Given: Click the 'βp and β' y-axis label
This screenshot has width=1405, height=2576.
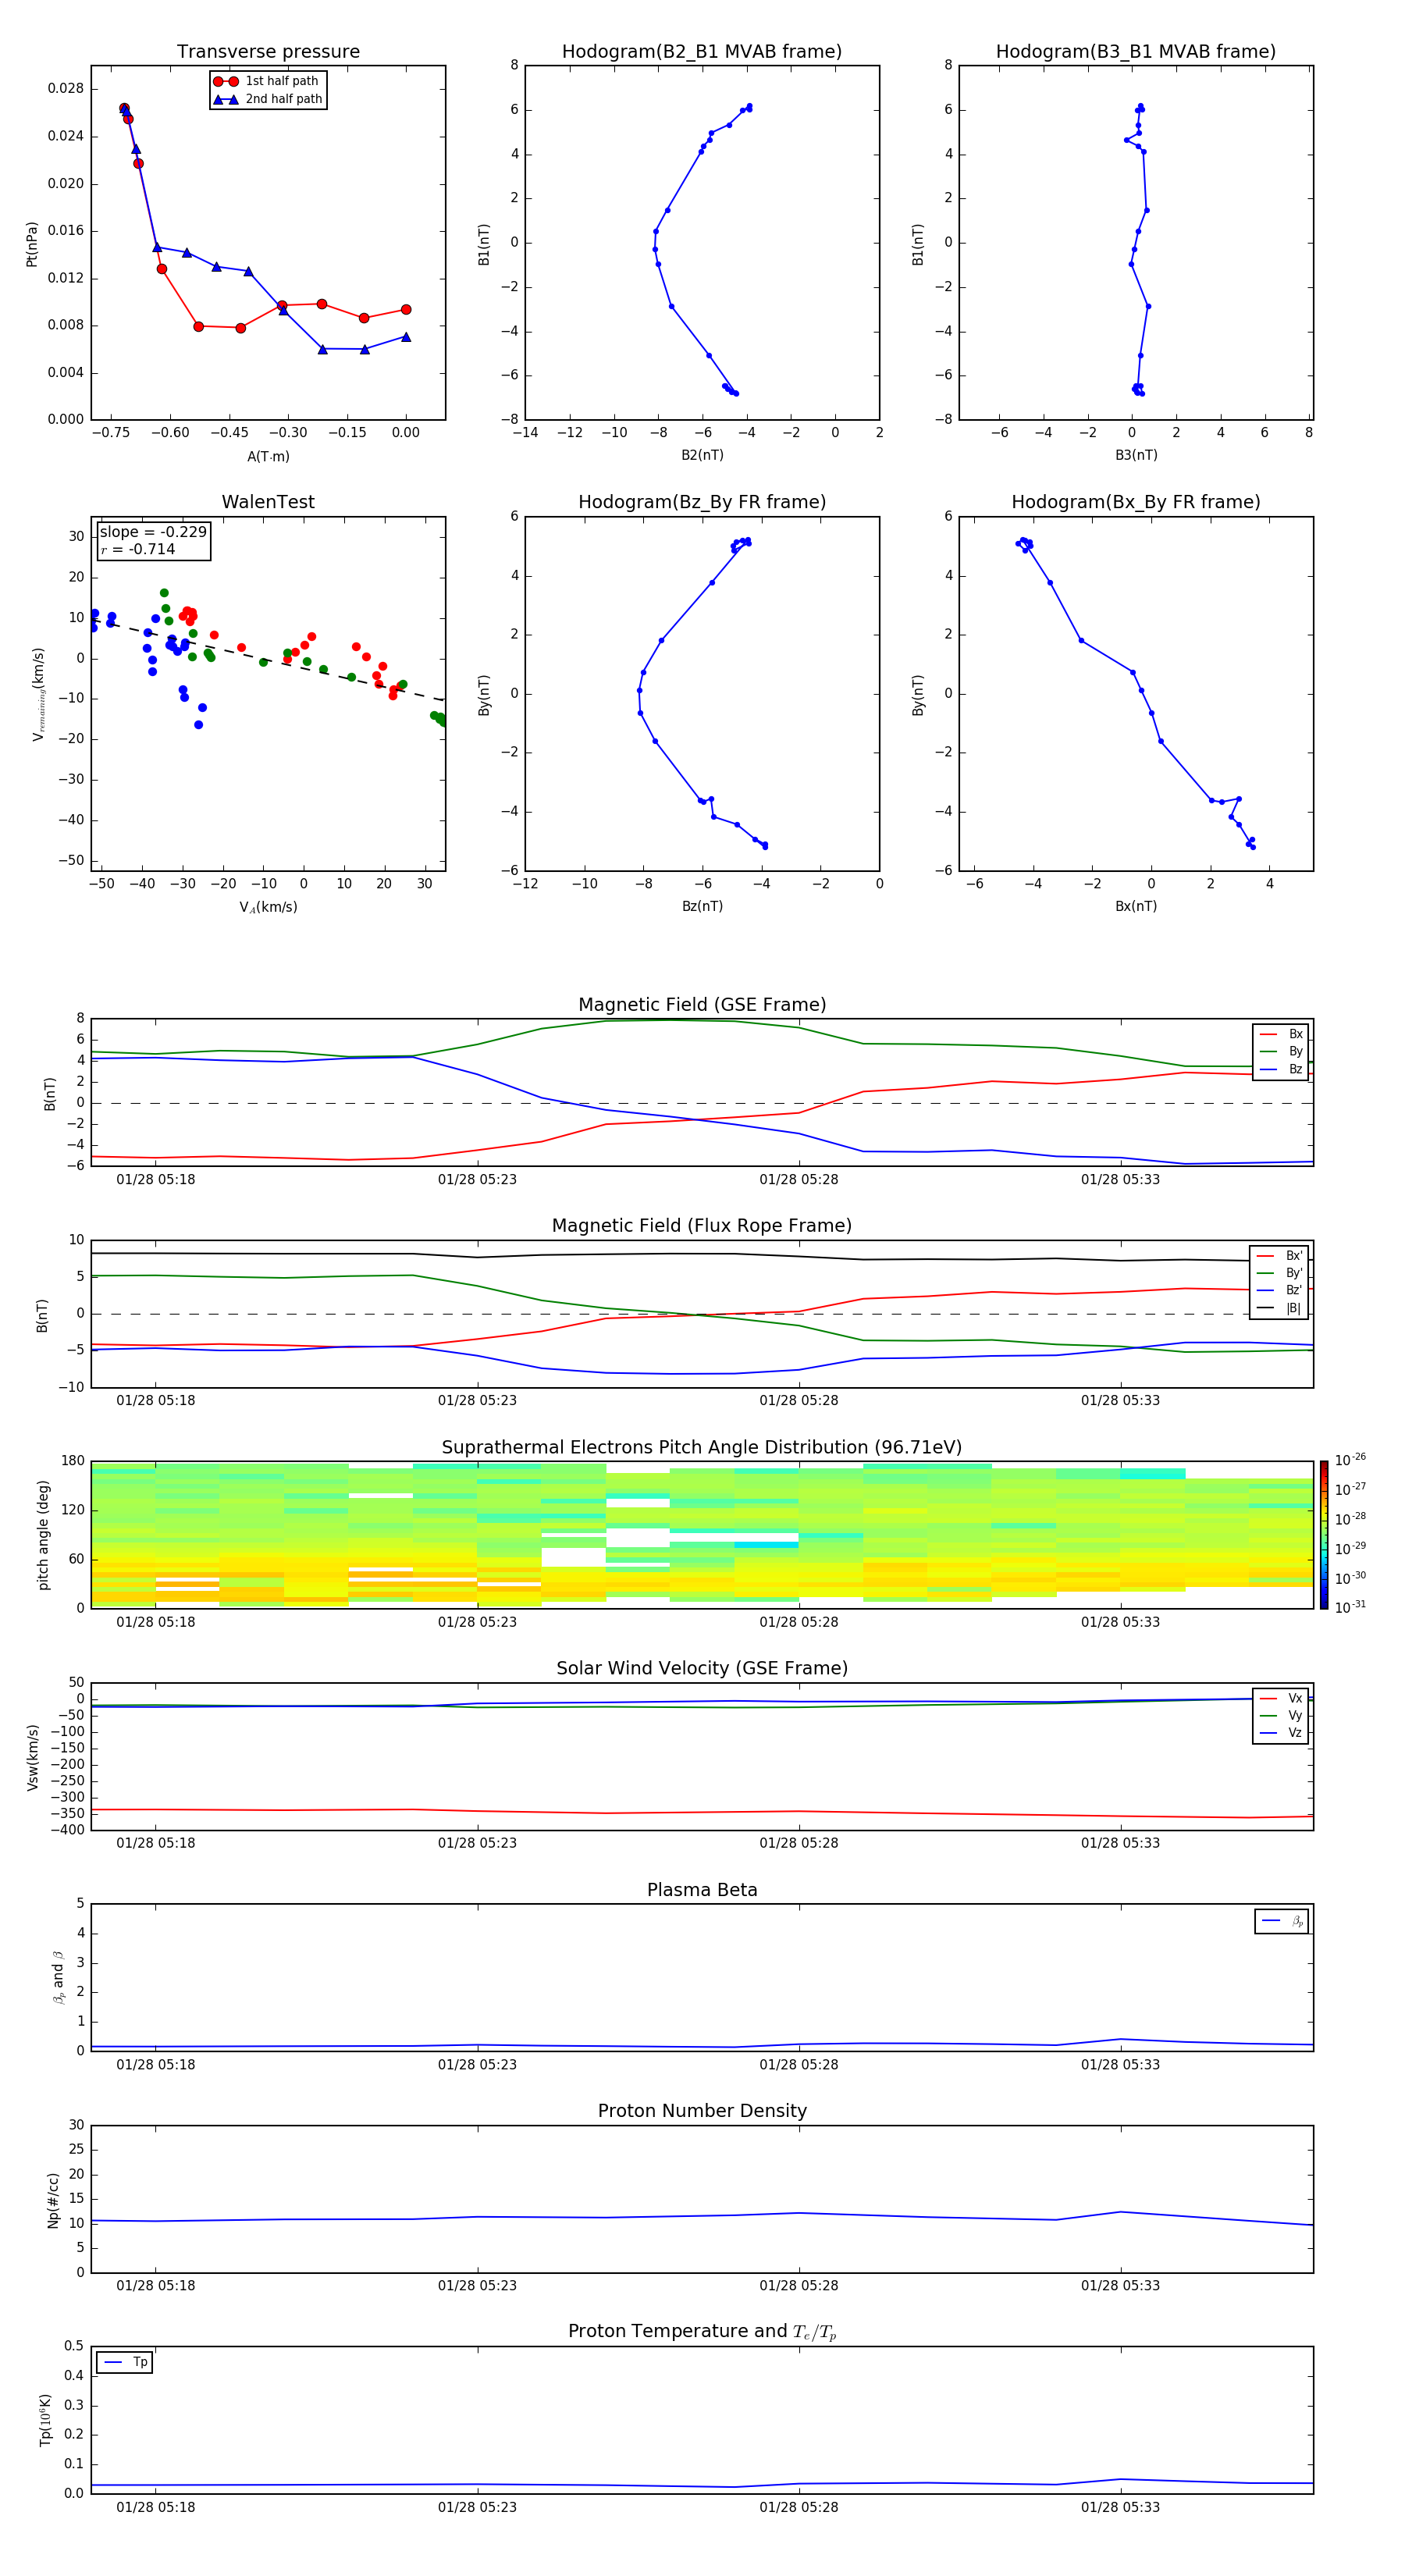Looking at the screenshot, I should (58, 1978).
